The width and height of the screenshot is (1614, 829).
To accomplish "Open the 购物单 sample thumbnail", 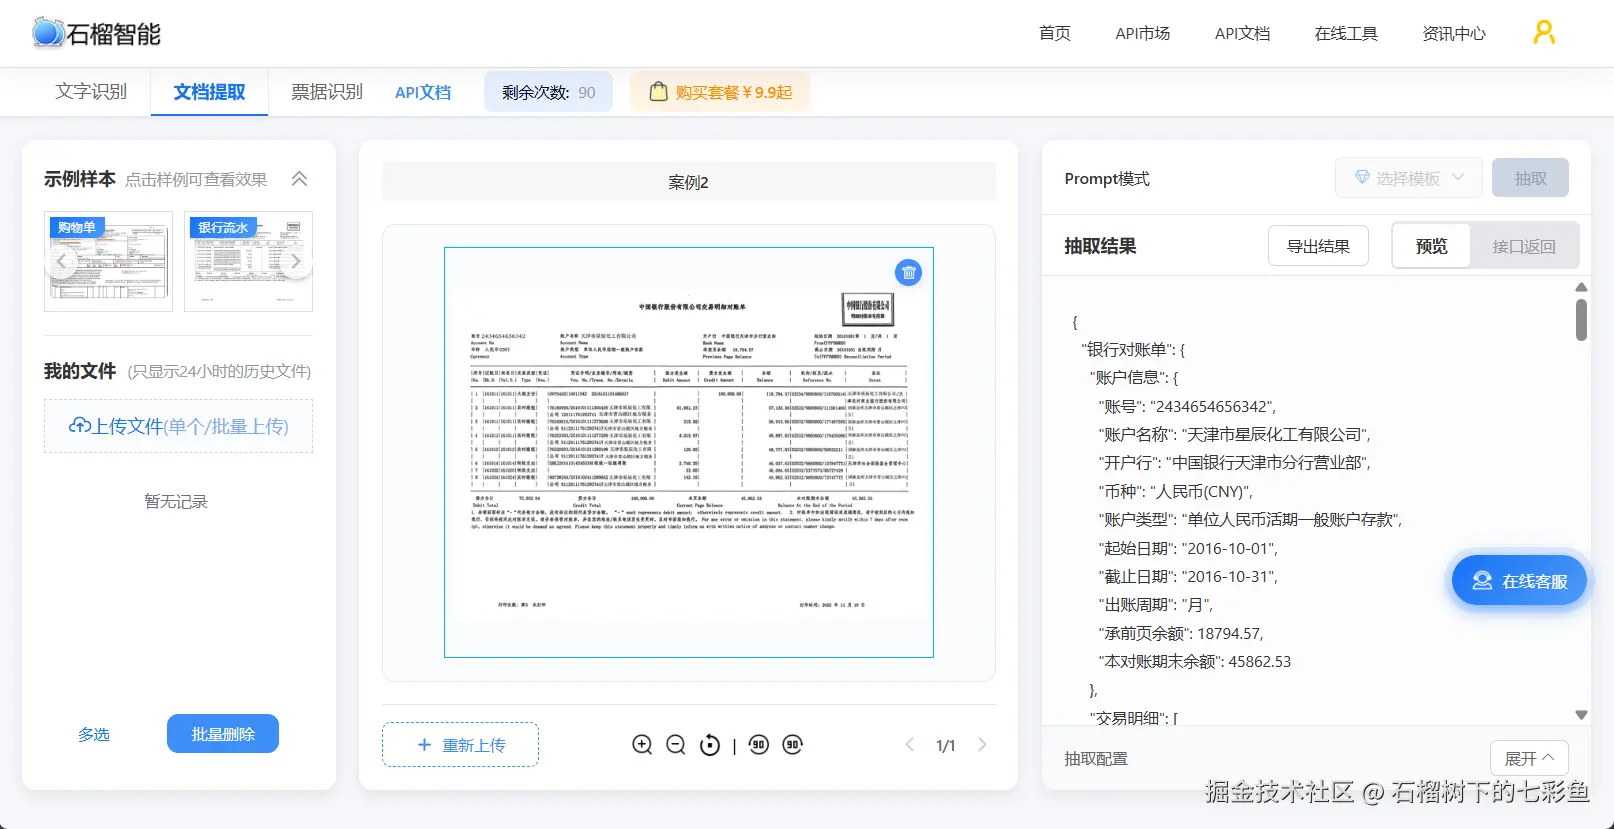I will 108,261.
